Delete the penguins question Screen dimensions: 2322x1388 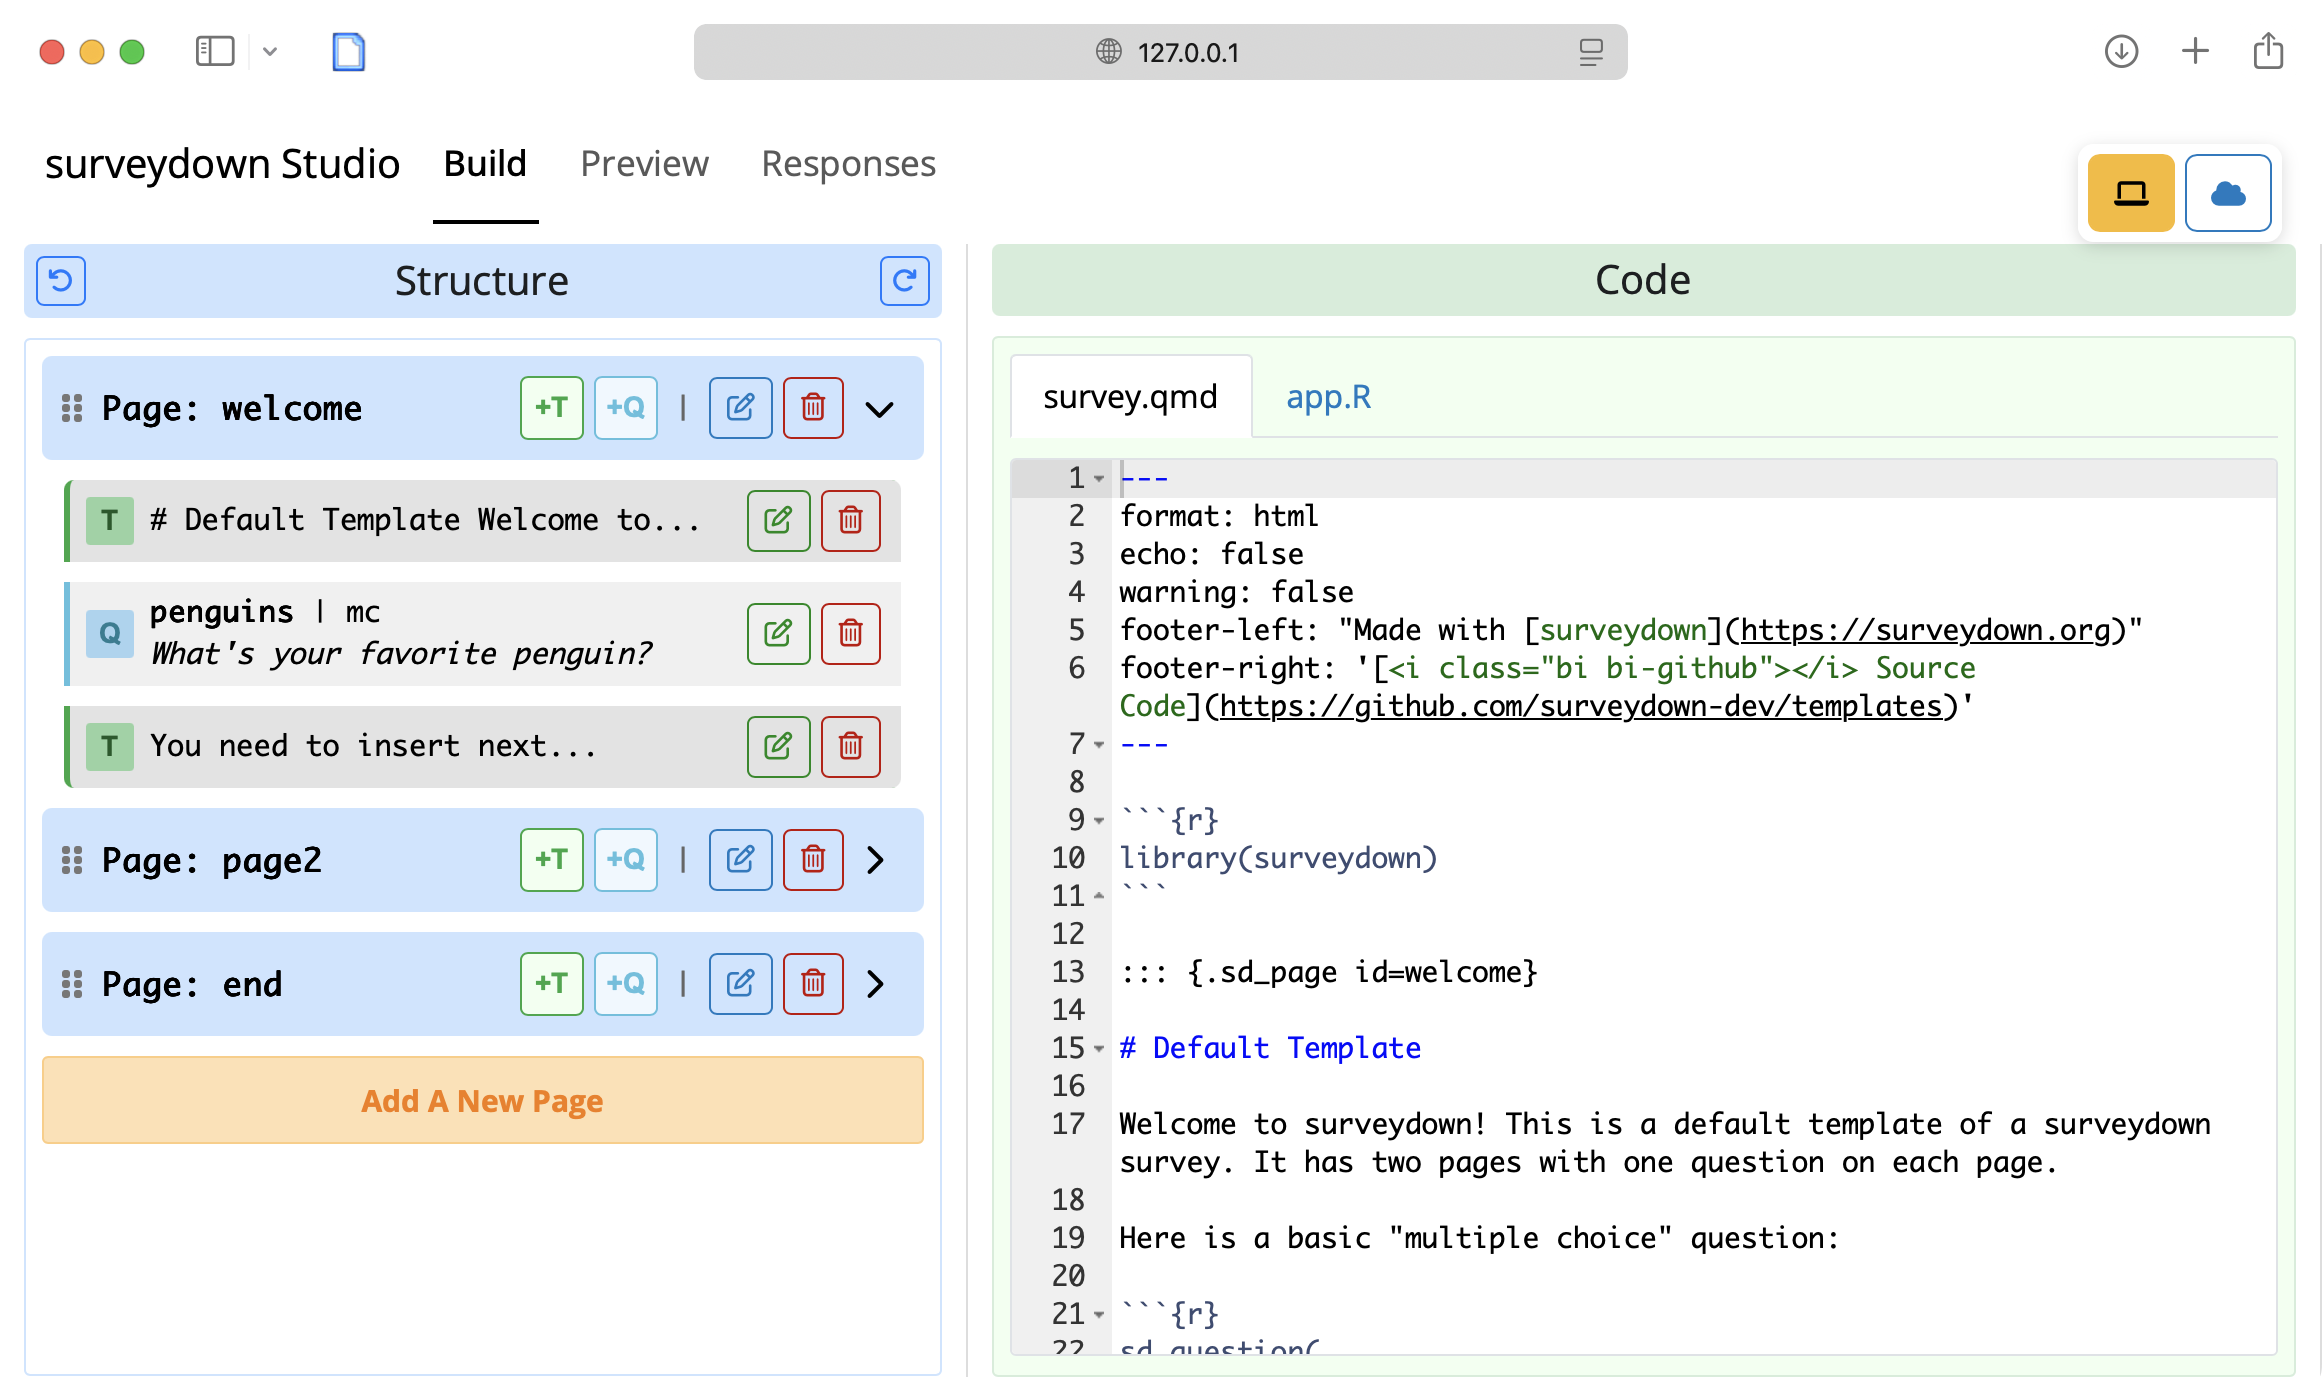tap(851, 633)
